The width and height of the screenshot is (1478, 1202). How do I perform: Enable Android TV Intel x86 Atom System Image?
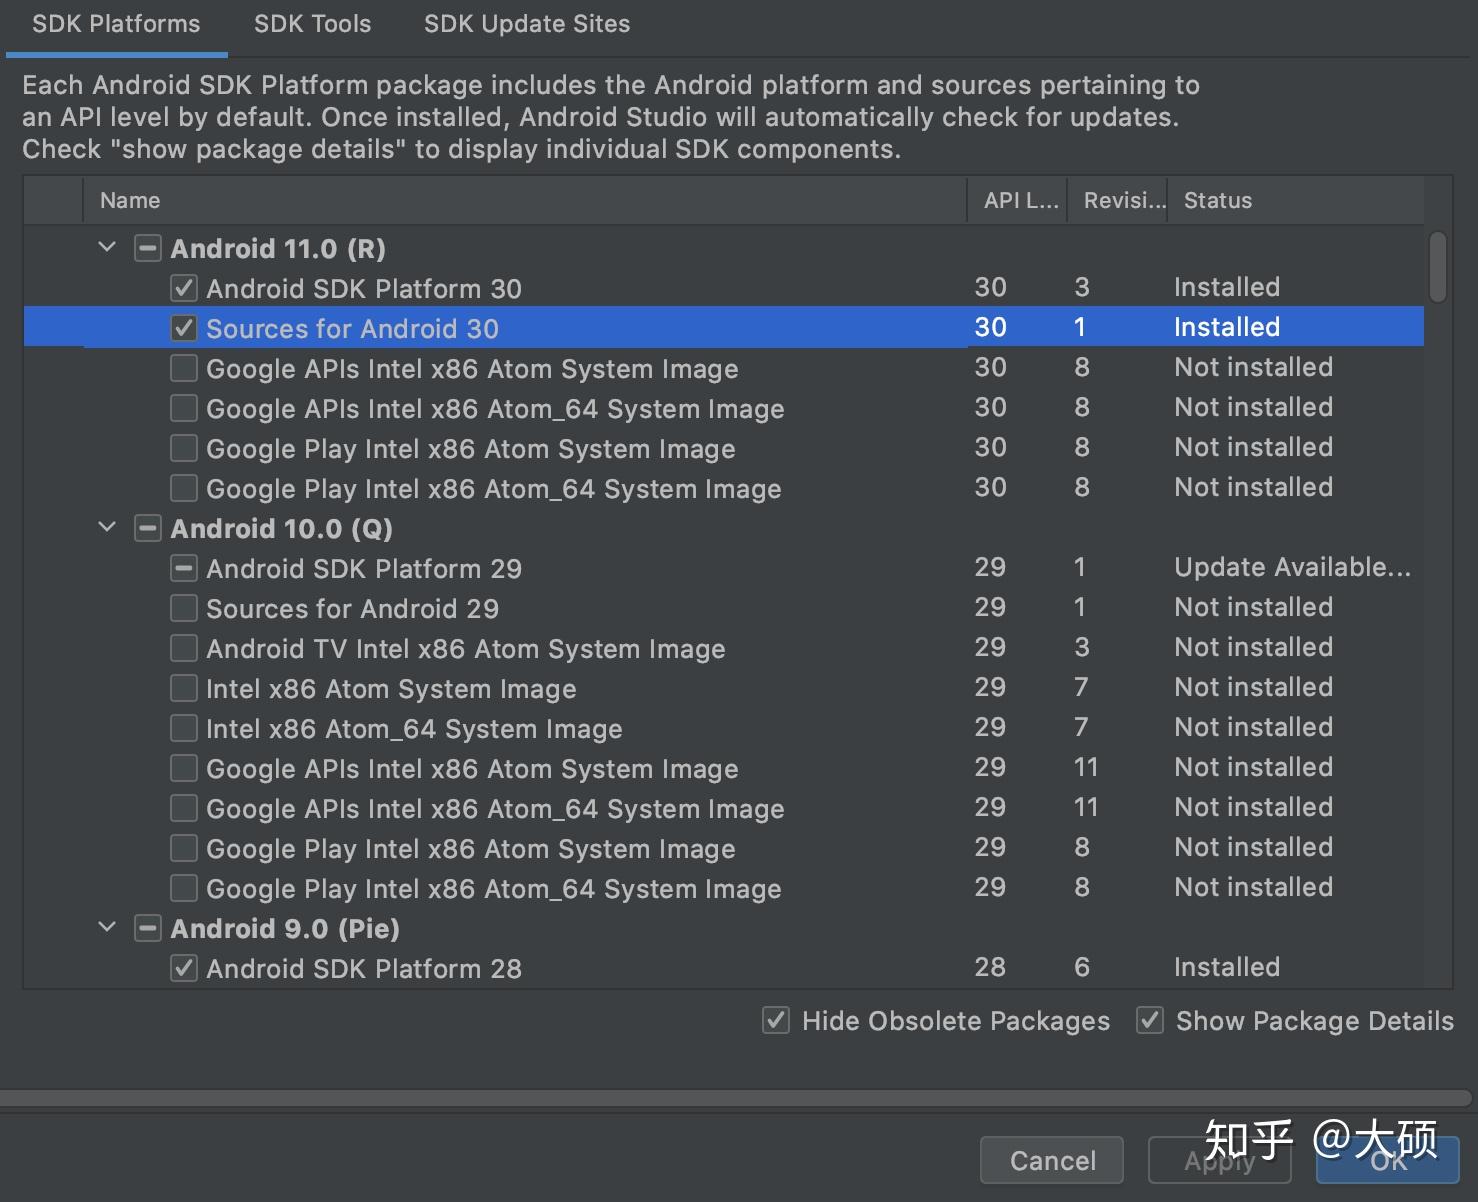(184, 648)
